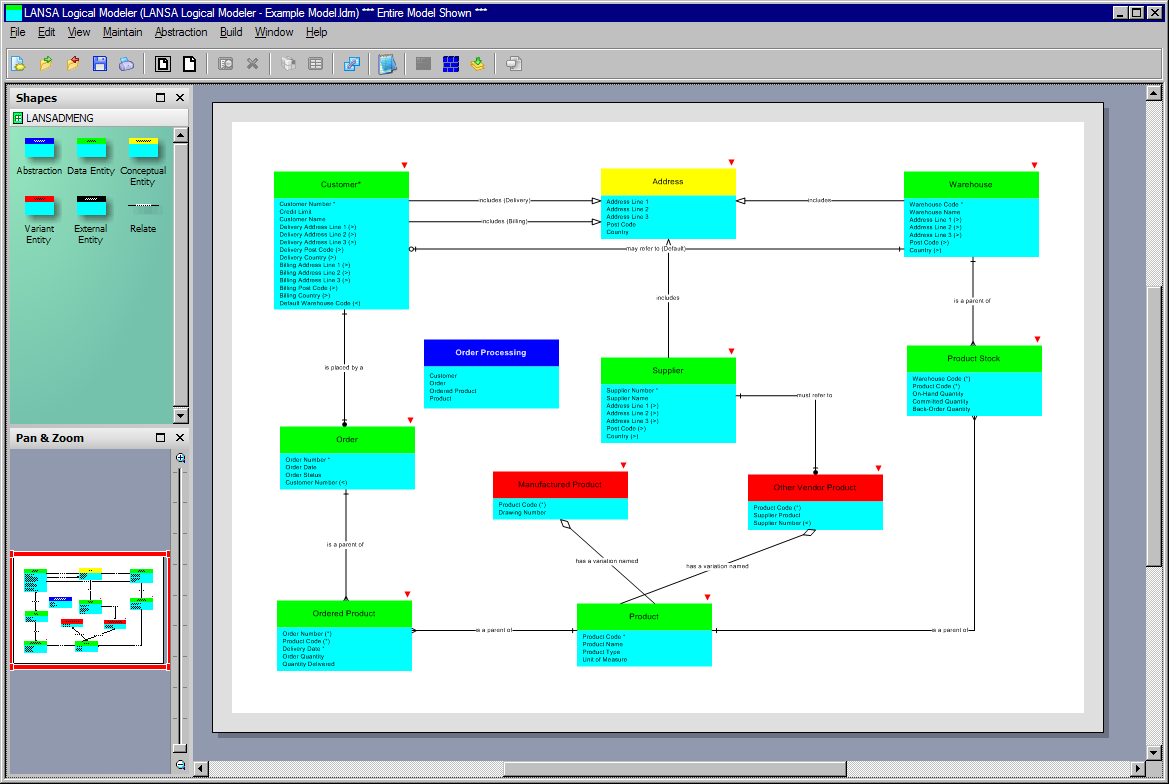Image resolution: width=1169 pixels, height=784 pixels.
Task: Select the Data Entity shape
Action: point(91,157)
